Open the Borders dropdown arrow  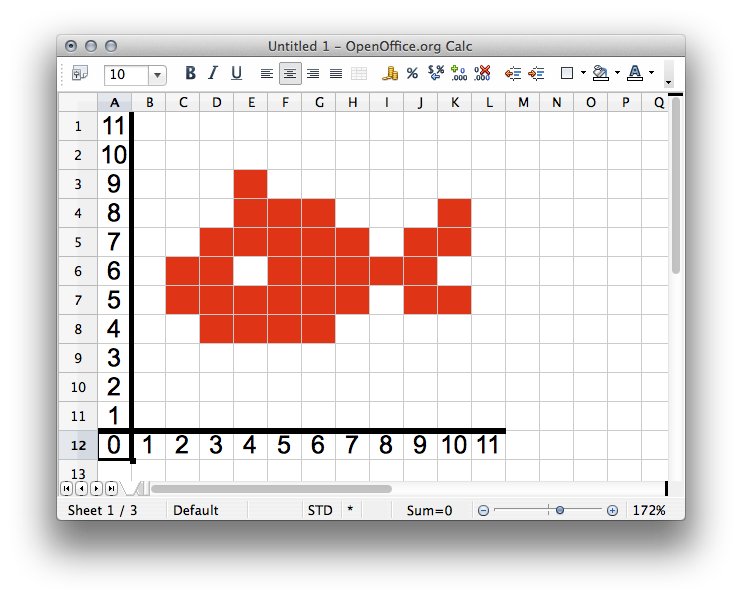click(x=583, y=73)
